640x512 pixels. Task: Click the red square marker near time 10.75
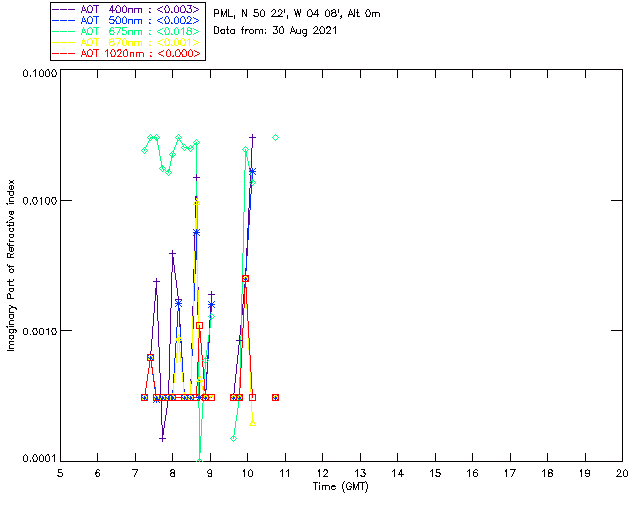pos(275,397)
